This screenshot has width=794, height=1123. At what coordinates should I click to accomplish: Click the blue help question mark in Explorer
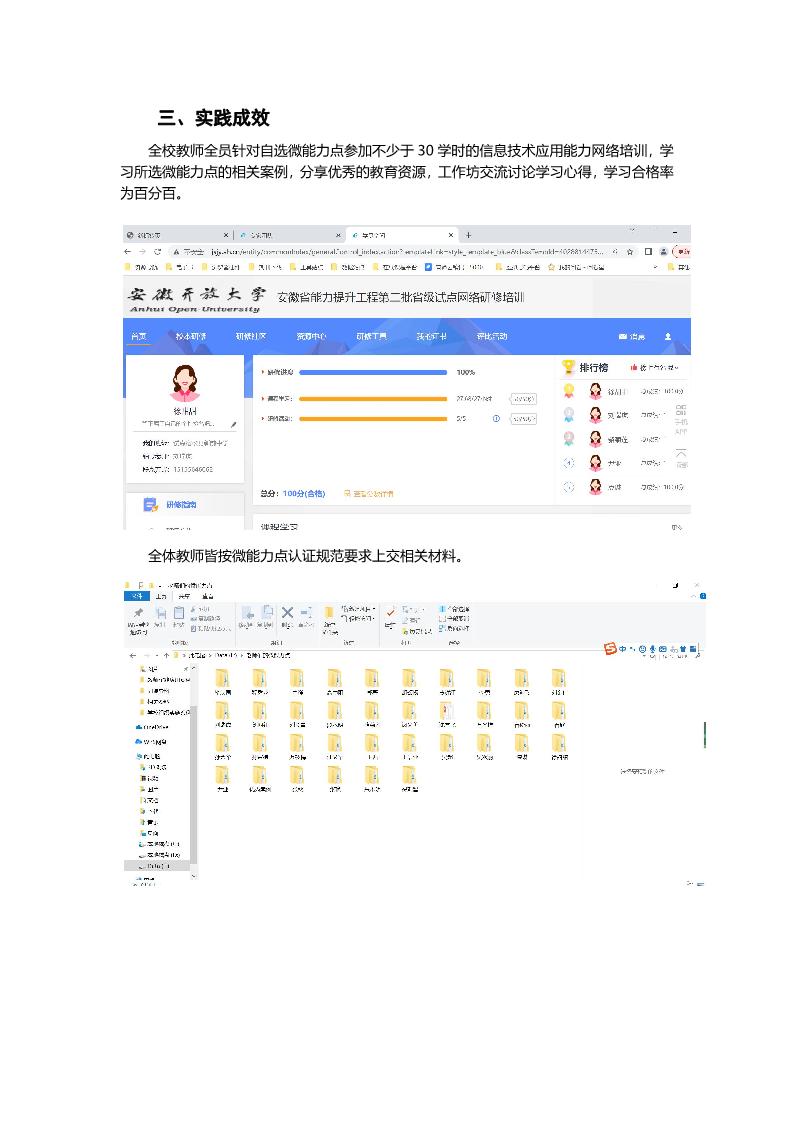703,596
